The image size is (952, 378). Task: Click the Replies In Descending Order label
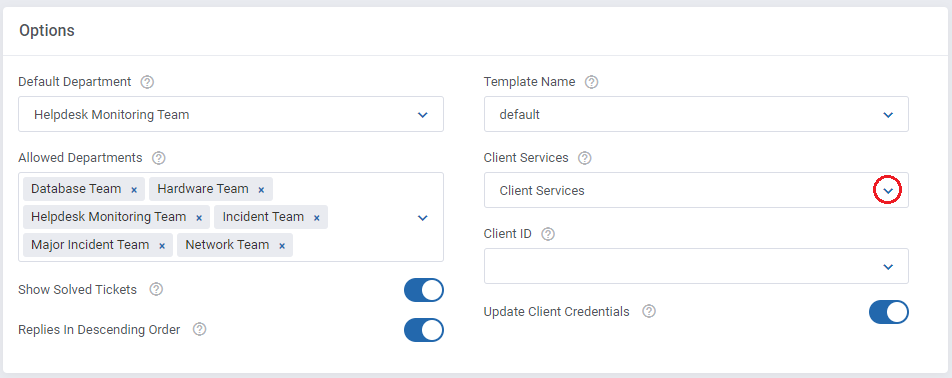click(x=100, y=329)
